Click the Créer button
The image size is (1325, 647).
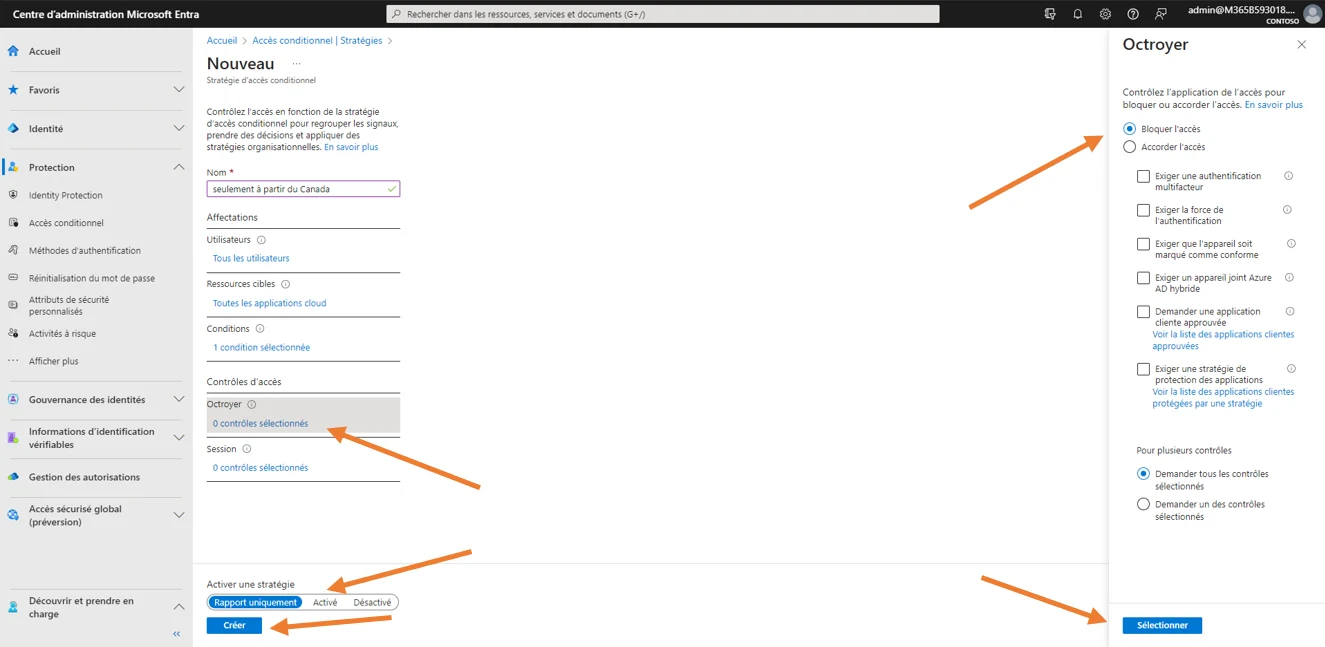(x=234, y=625)
